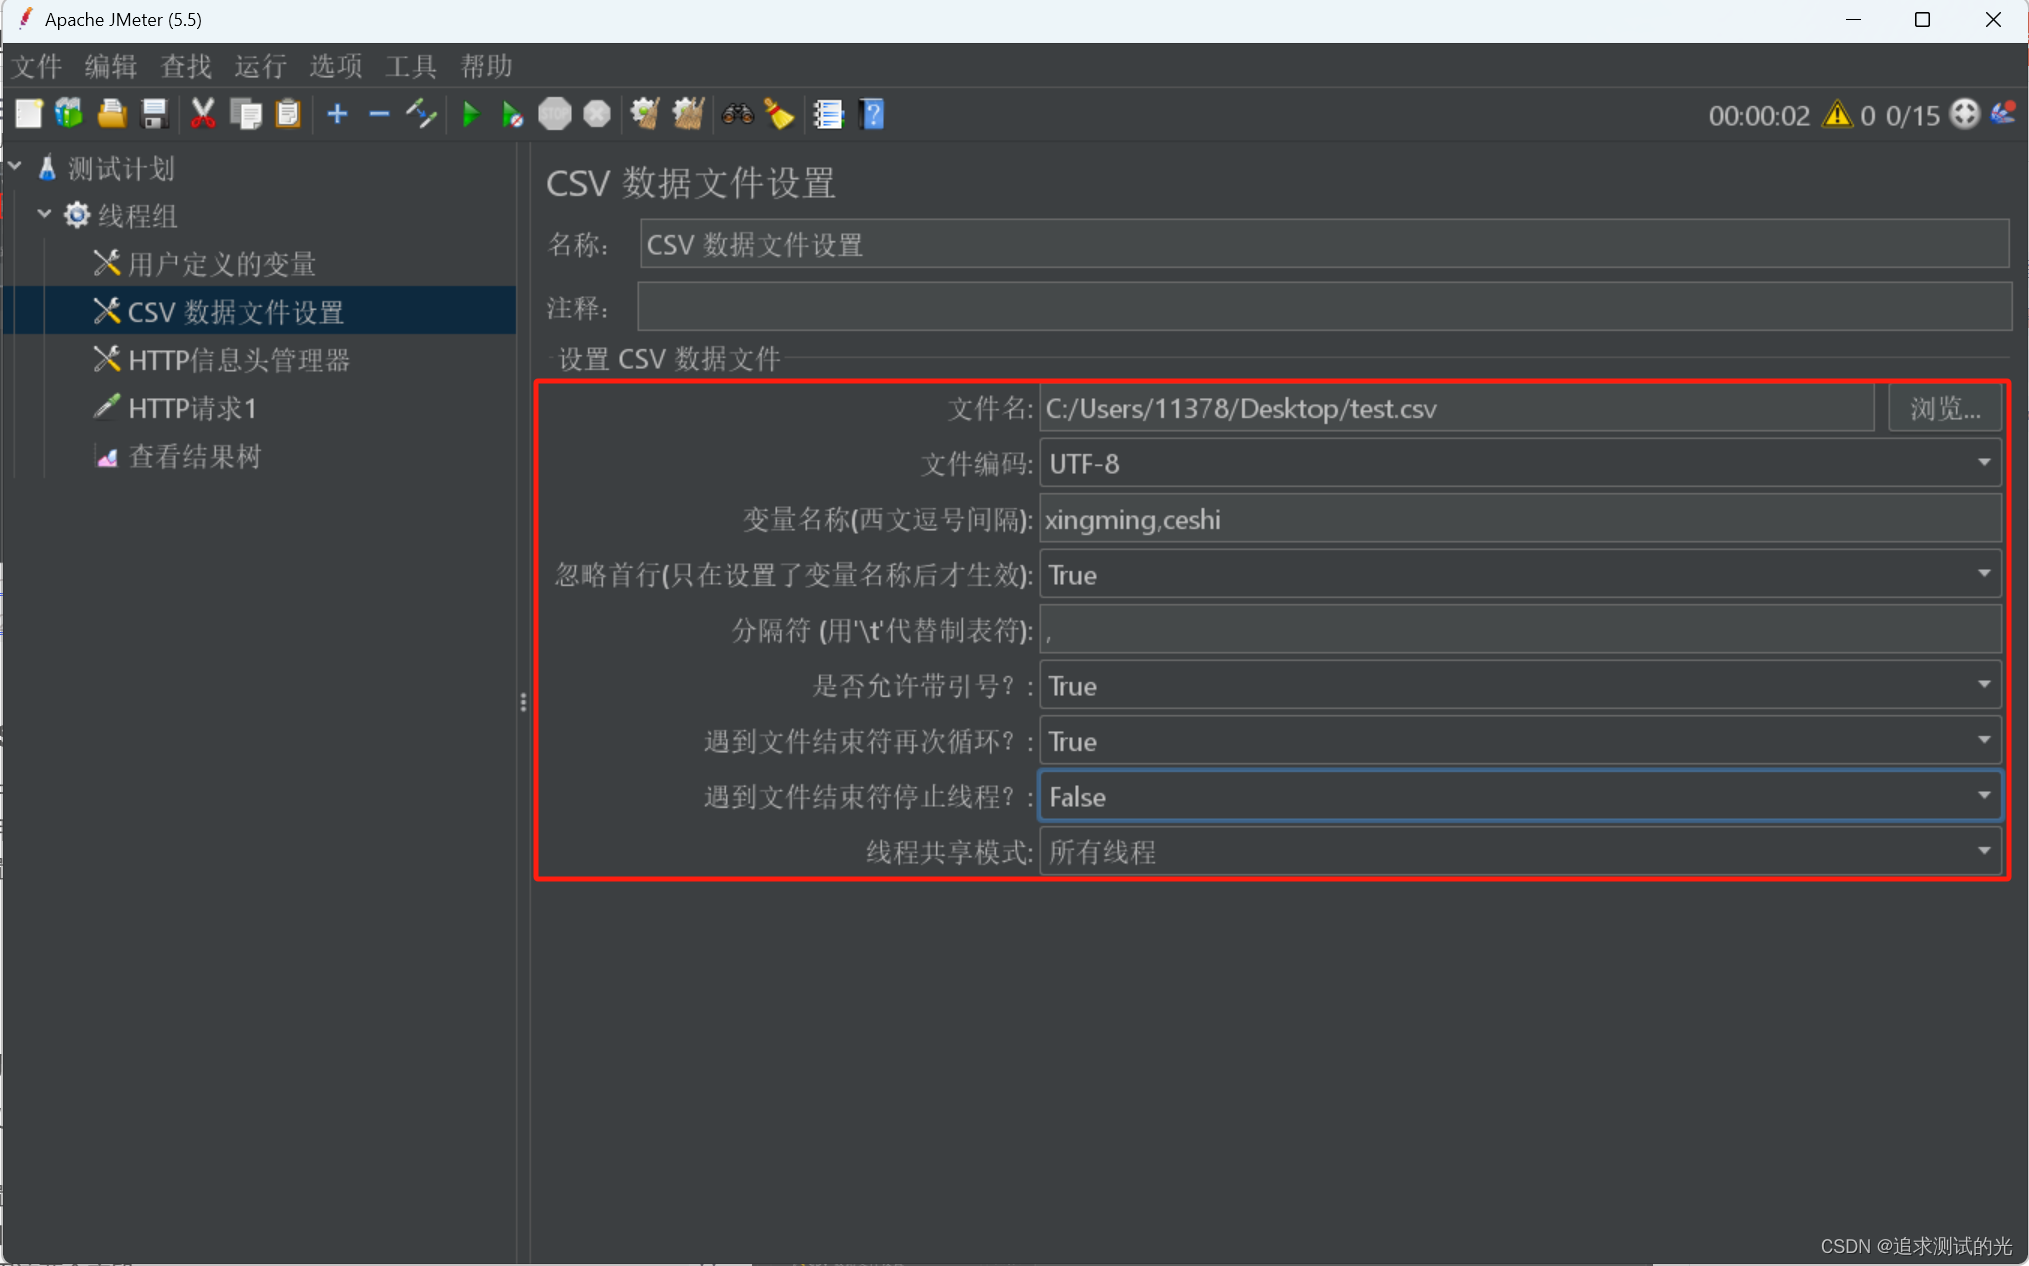Open the 文件 menu
Viewport: 2029px width, 1266px height.
(x=37, y=66)
